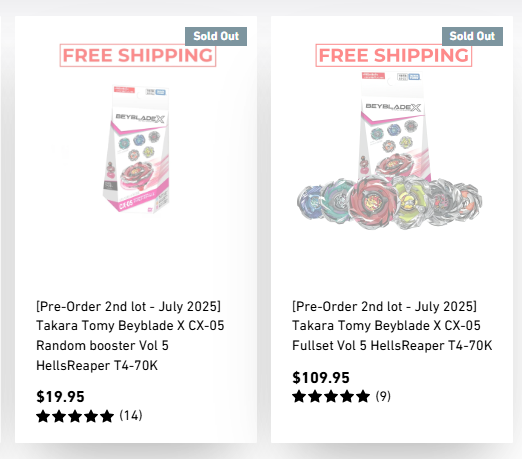Click the five-star rating under $19.95
This screenshot has height=459, width=522.
click(x=75, y=416)
